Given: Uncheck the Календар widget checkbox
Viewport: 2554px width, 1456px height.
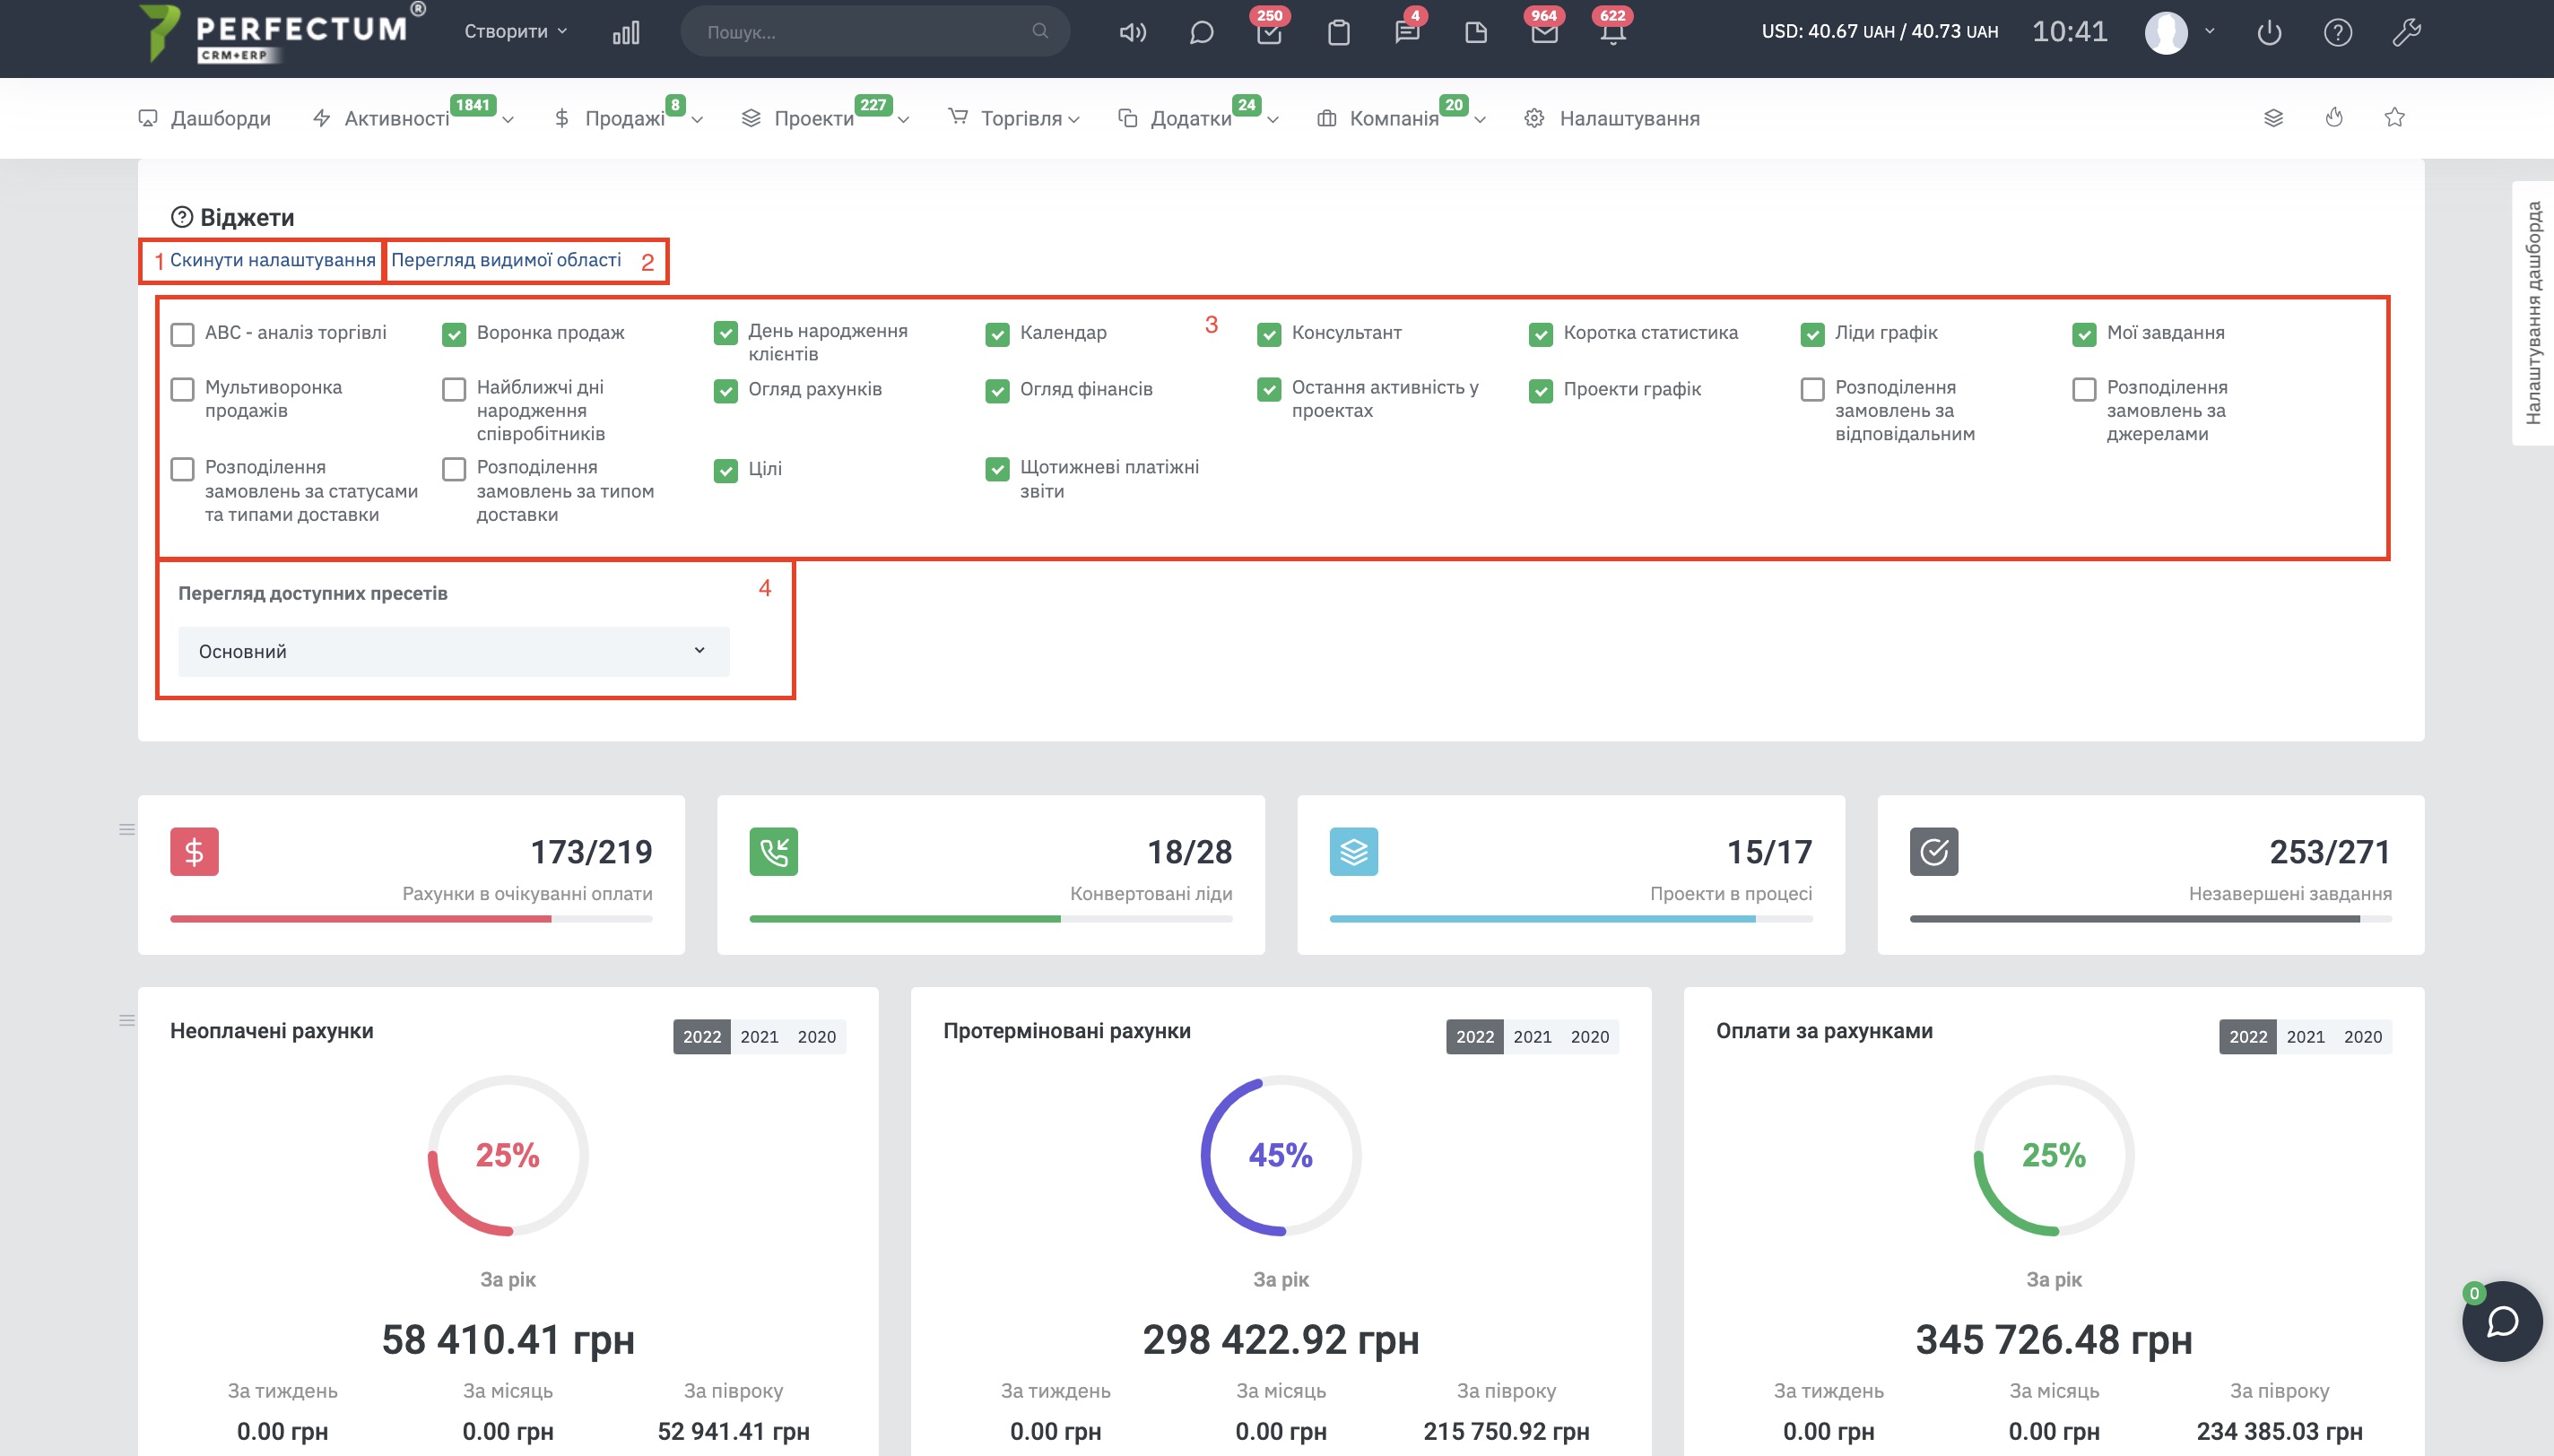Looking at the screenshot, I should [997, 334].
